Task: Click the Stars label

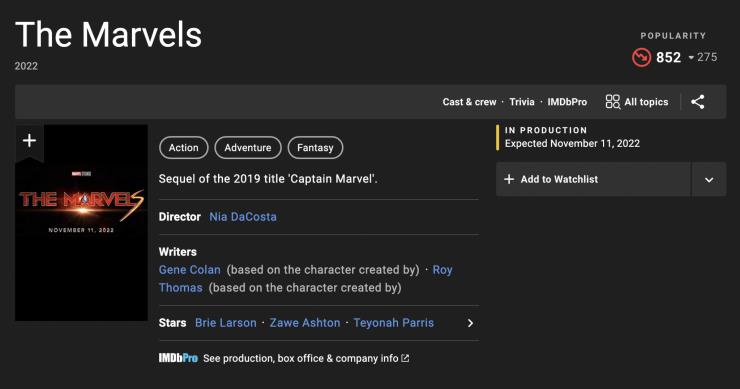Action: 172,323
